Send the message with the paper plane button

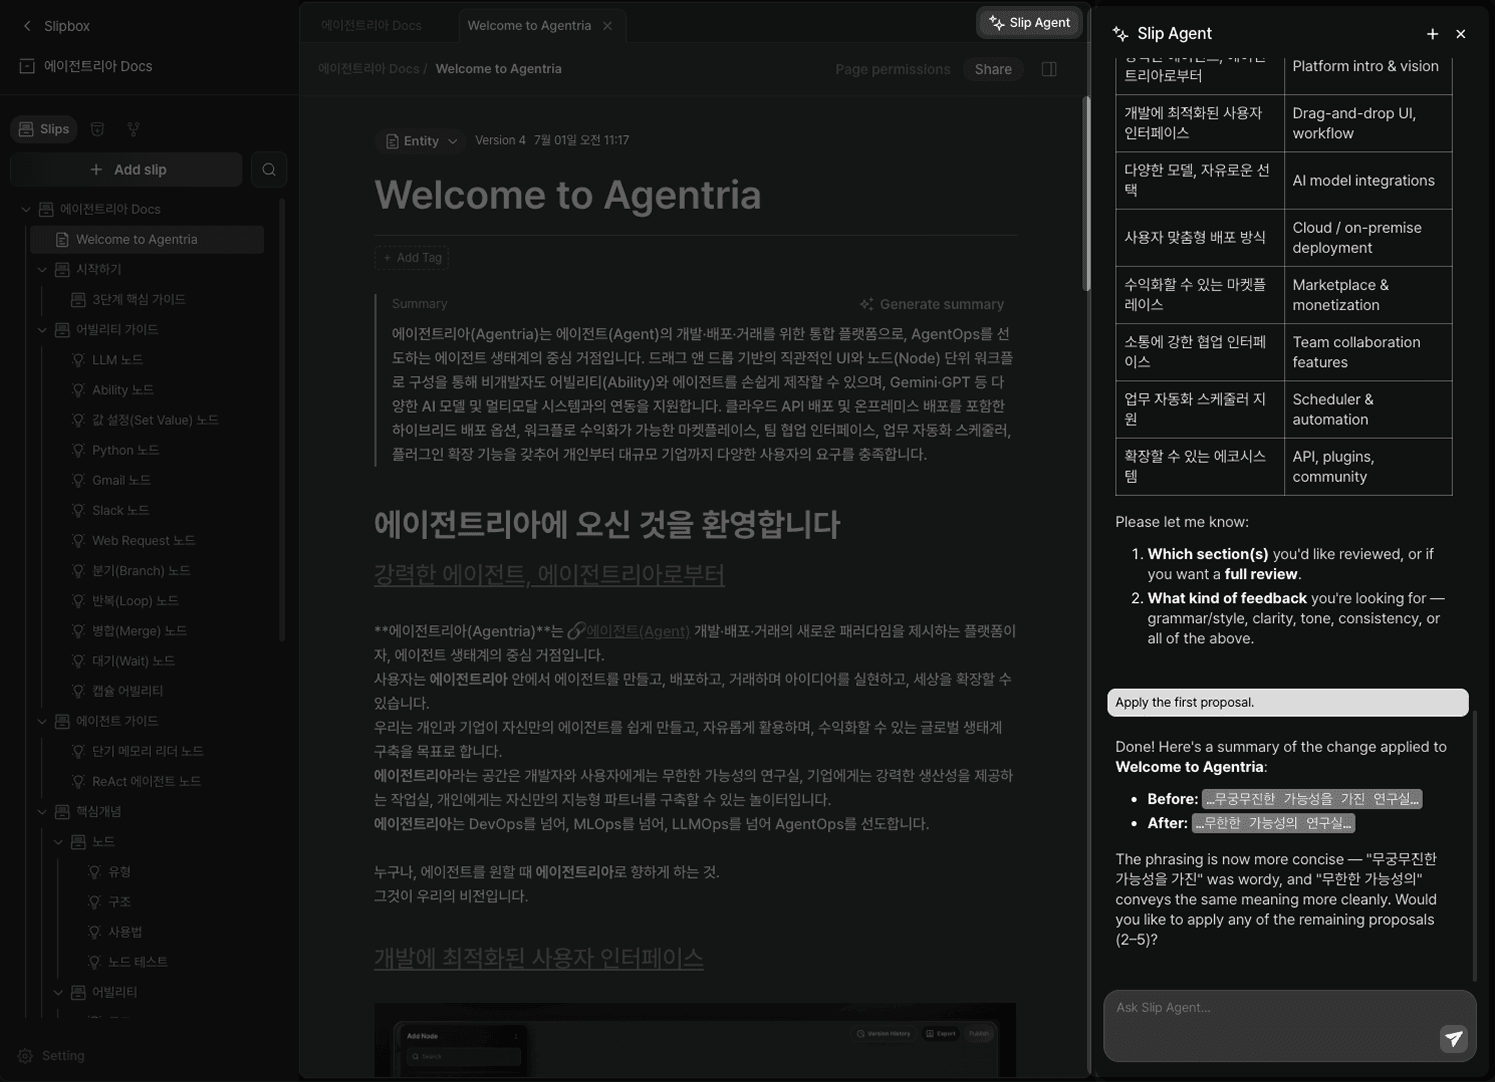[x=1454, y=1039]
